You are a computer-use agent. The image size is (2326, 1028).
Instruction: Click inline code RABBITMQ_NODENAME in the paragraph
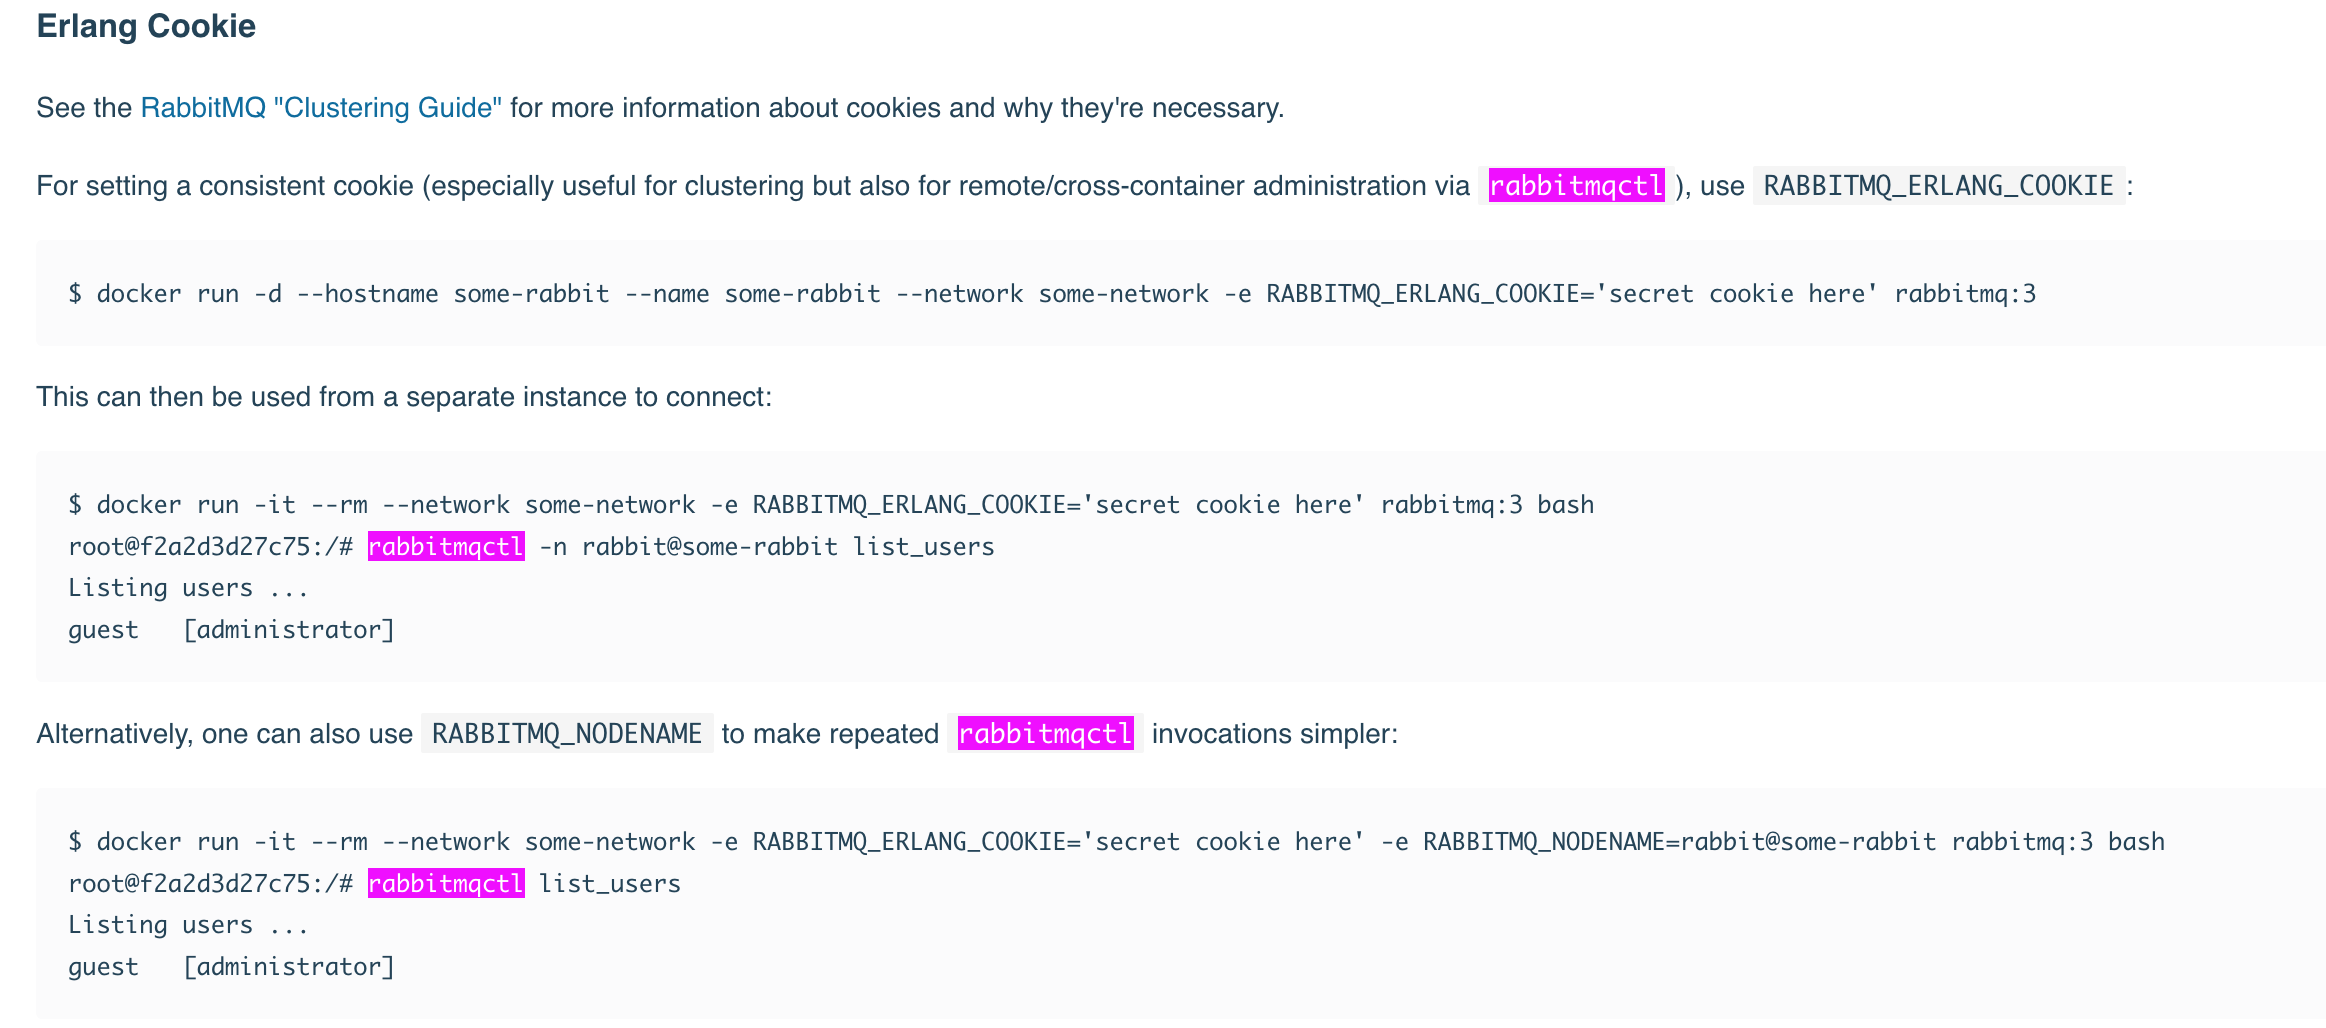coord(566,734)
